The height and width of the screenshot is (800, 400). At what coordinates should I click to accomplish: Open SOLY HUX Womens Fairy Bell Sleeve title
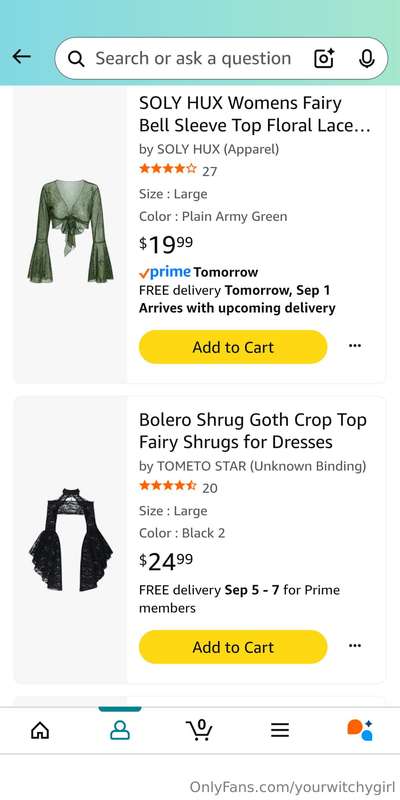(255, 114)
